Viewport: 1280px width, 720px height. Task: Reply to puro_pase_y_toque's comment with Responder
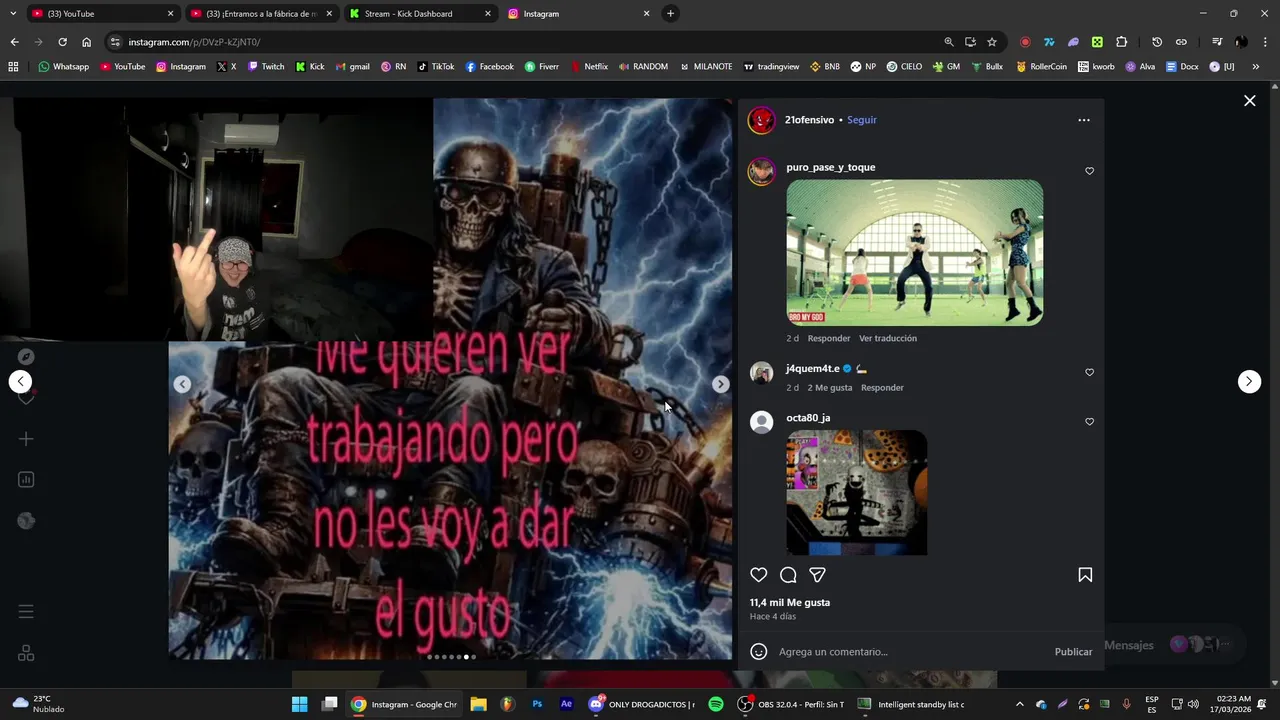click(829, 338)
